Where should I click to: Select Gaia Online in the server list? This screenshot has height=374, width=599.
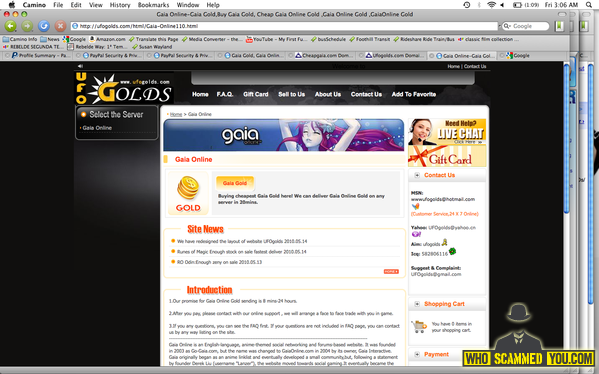pos(97,128)
